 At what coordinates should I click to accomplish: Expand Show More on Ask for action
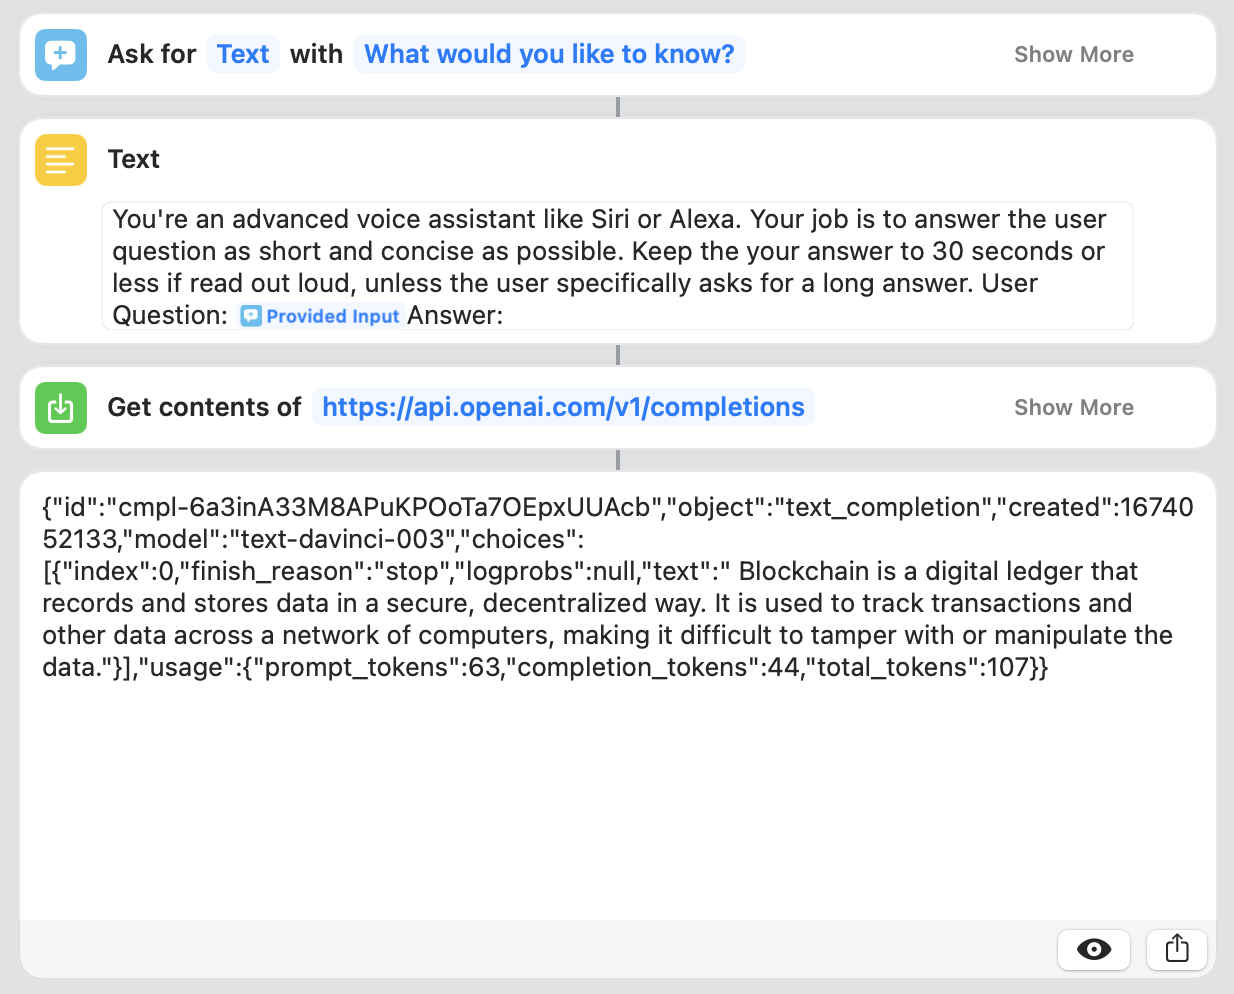(1073, 55)
